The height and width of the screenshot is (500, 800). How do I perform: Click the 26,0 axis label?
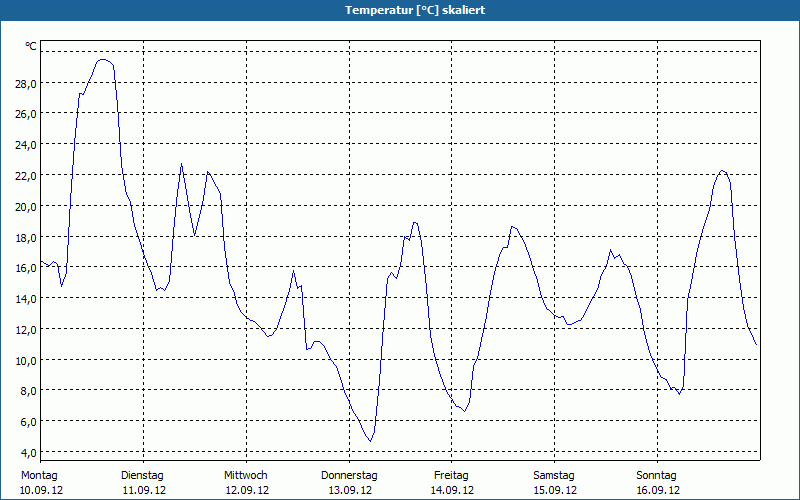(x=26, y=114)
